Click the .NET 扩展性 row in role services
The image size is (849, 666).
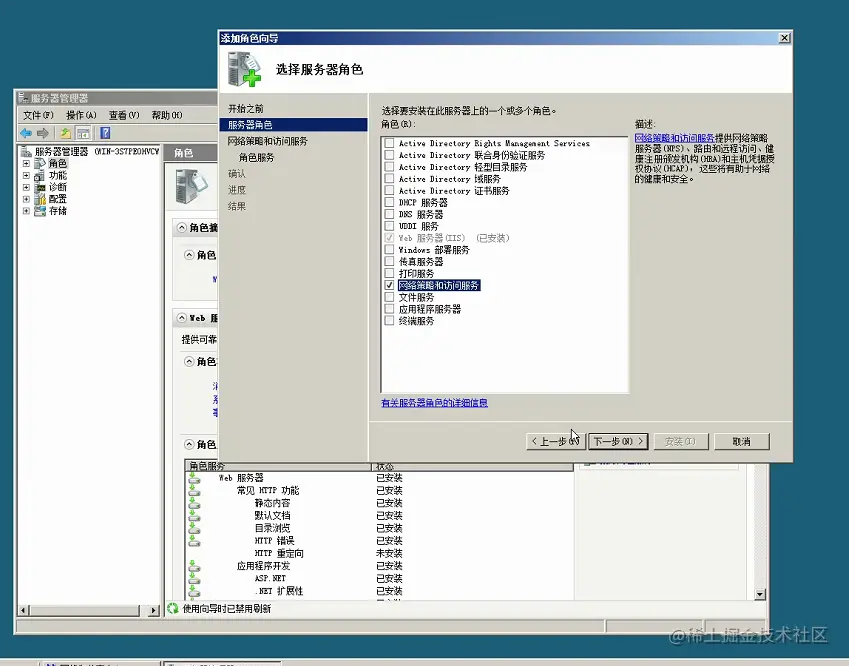[379, 591]
